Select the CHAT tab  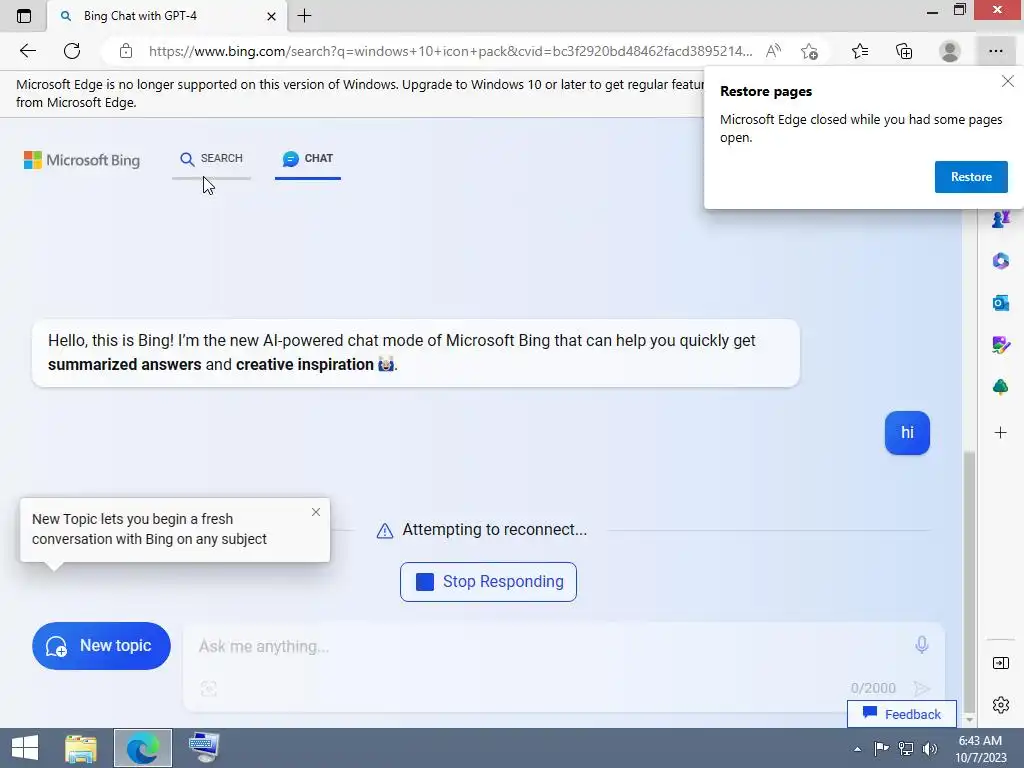tap(308, 159)
